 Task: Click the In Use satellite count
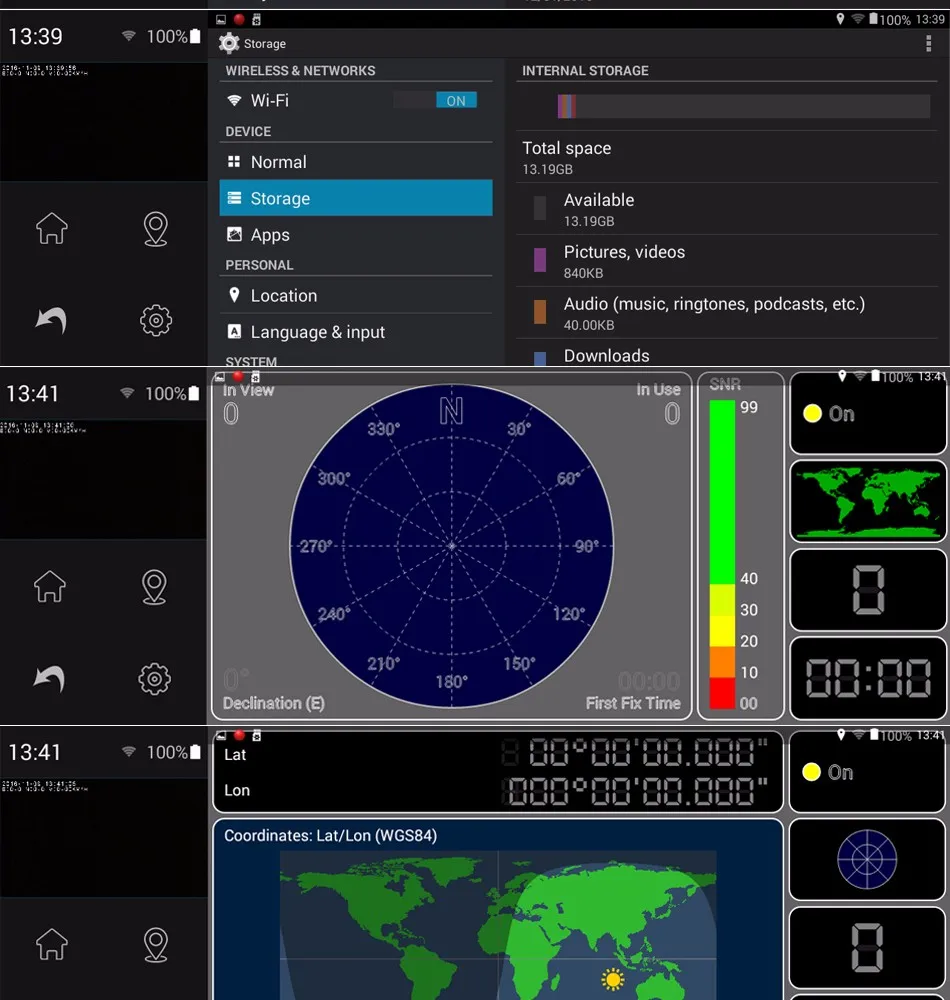(672, 414)
